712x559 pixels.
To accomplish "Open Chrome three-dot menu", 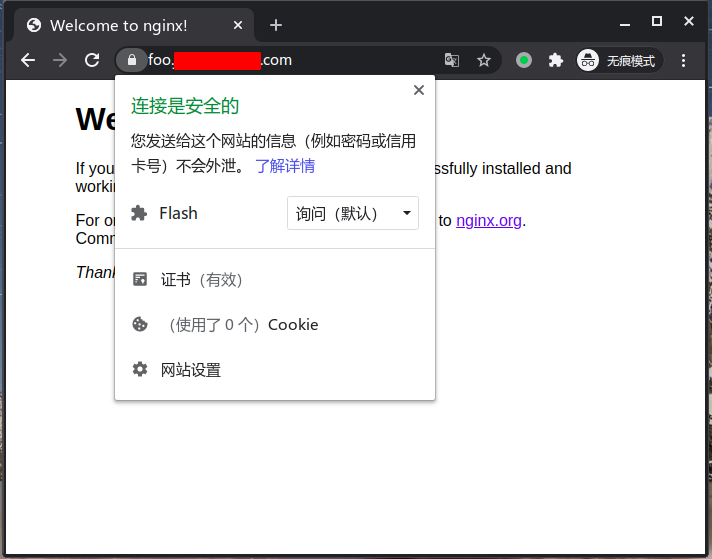I will click(x=683, y=60).
